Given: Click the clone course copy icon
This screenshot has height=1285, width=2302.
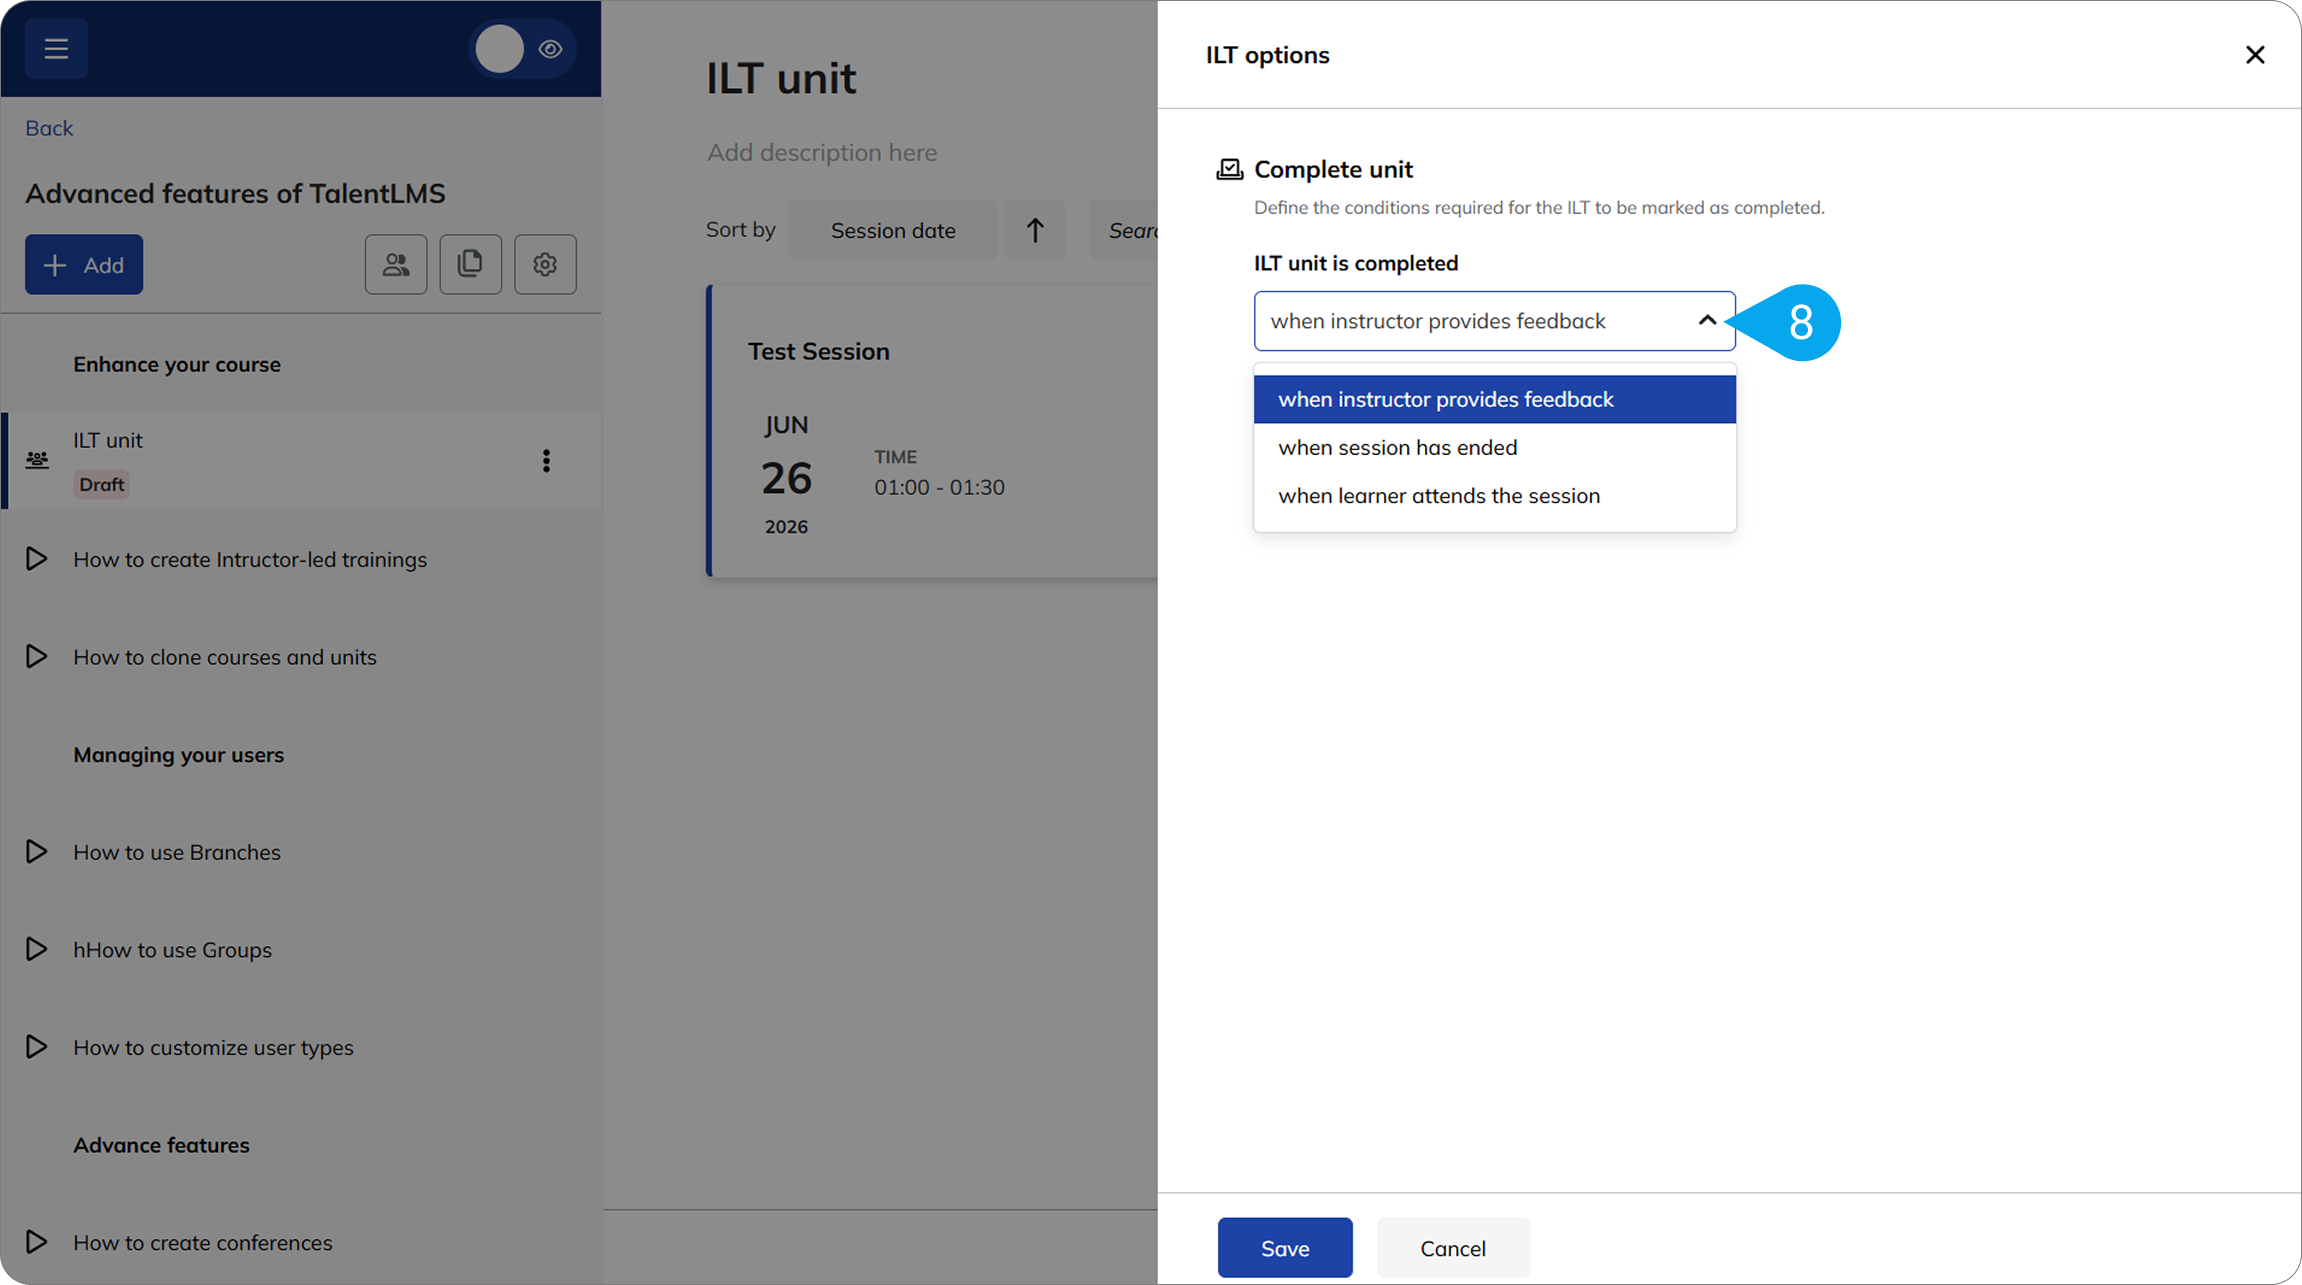Looking at the screenshot, I should [470, 264].
